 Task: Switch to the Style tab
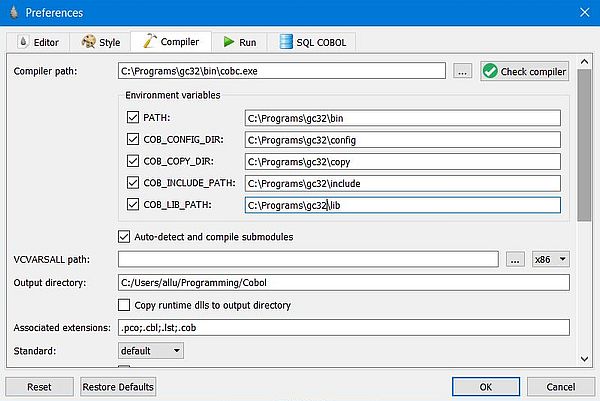click(101, 42)
